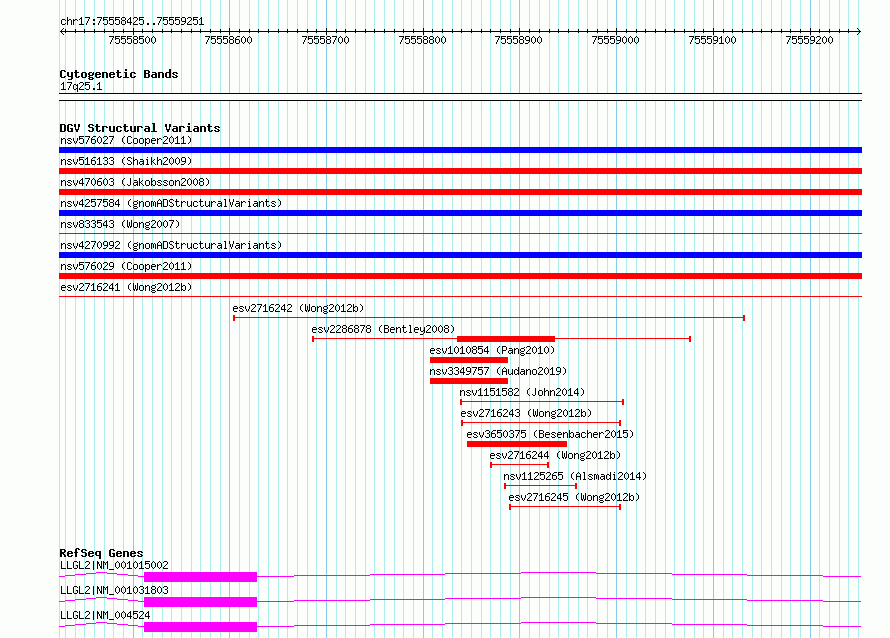
Task: Click ruler position 75558800
Action: pos(422,40)
